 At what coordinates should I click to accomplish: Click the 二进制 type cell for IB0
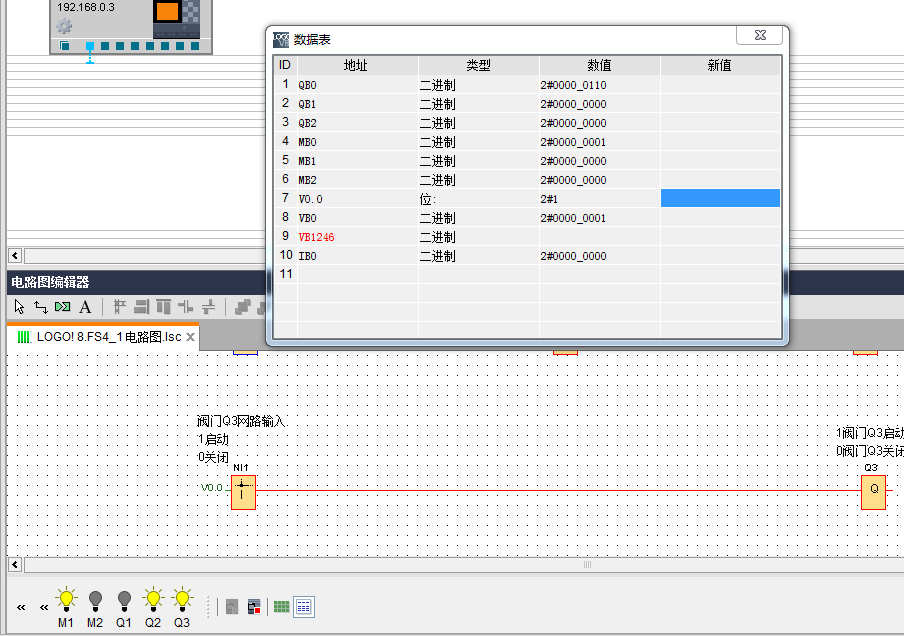479,256
